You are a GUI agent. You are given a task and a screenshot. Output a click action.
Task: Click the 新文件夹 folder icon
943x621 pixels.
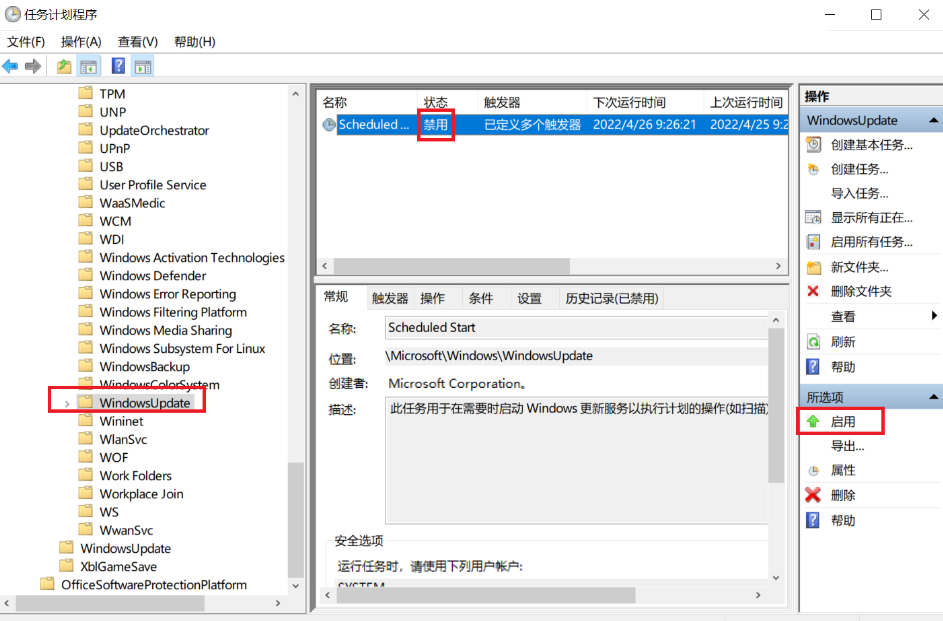click(x=814, y=268)
